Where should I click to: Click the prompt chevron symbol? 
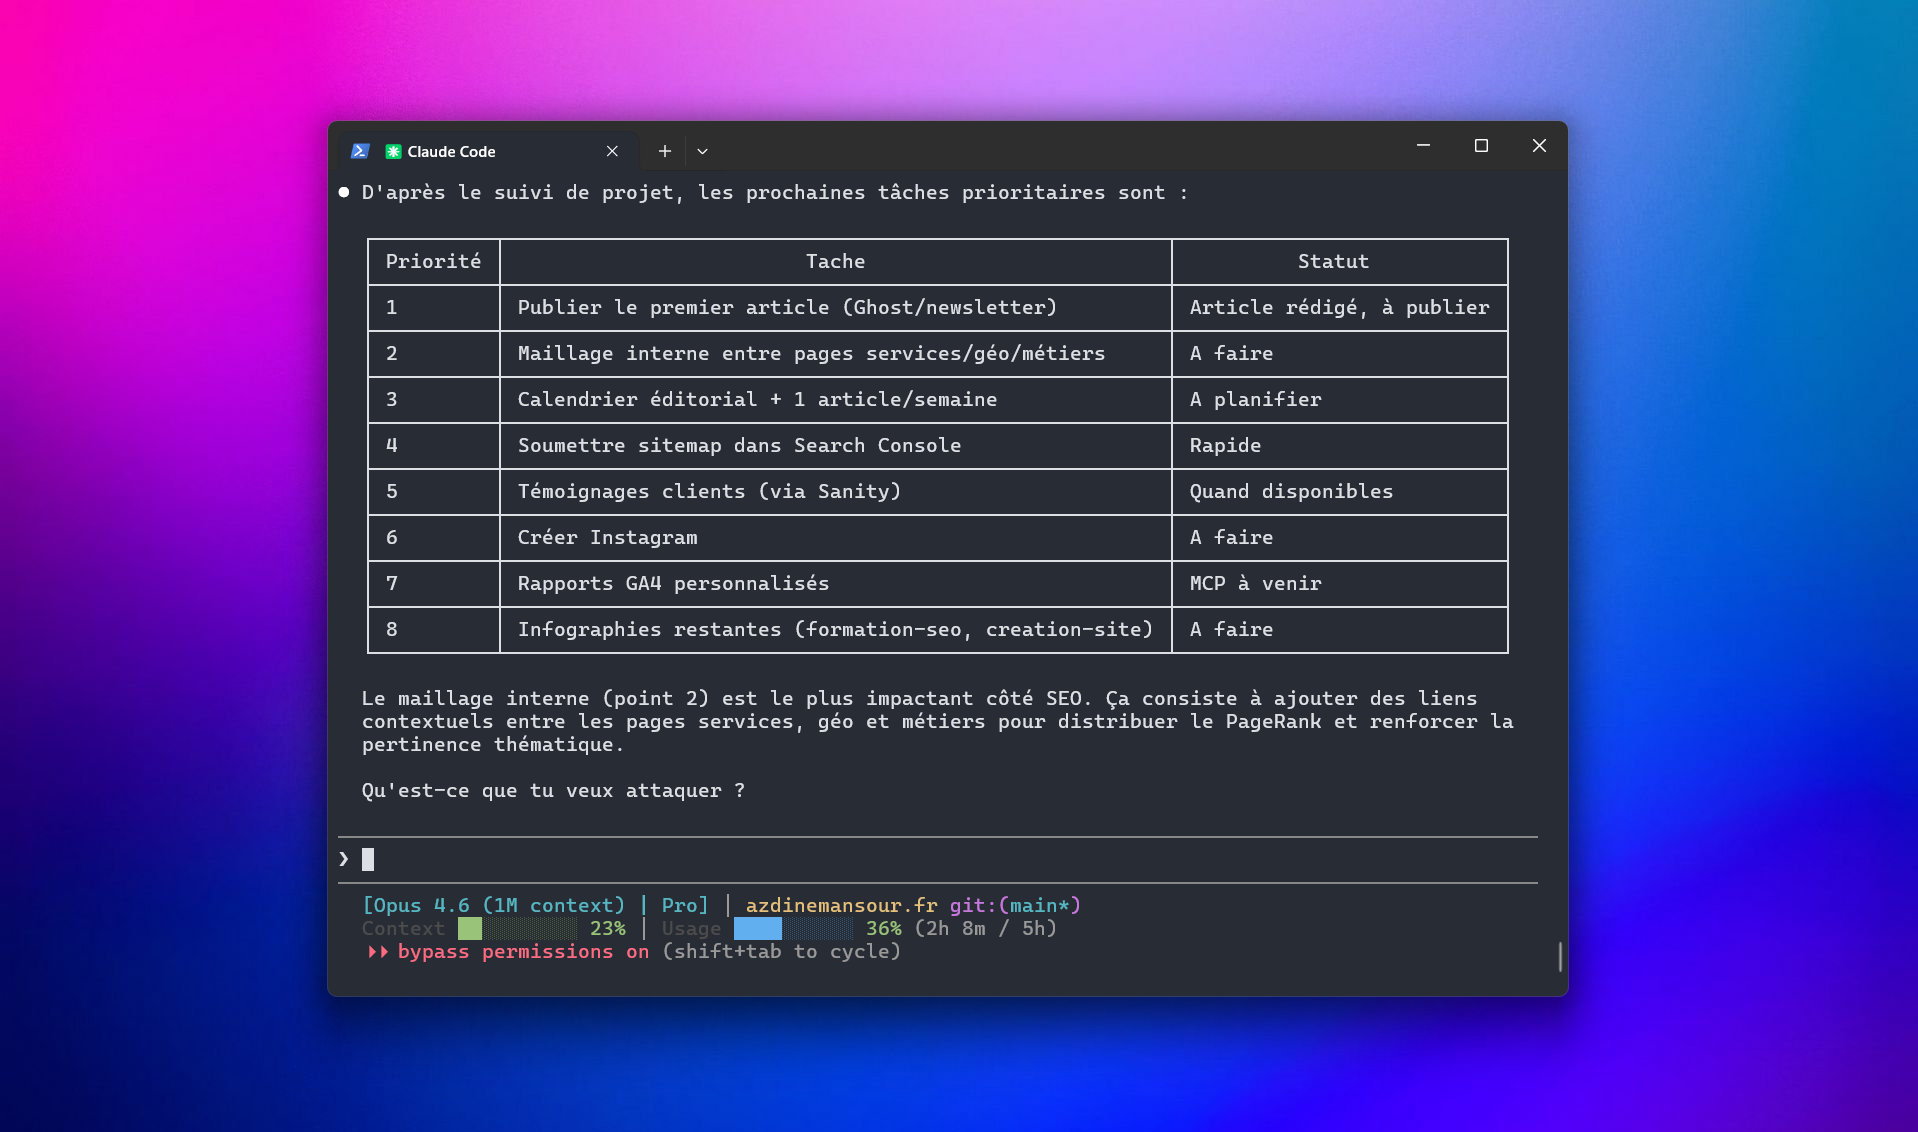[x=344, y=859]
